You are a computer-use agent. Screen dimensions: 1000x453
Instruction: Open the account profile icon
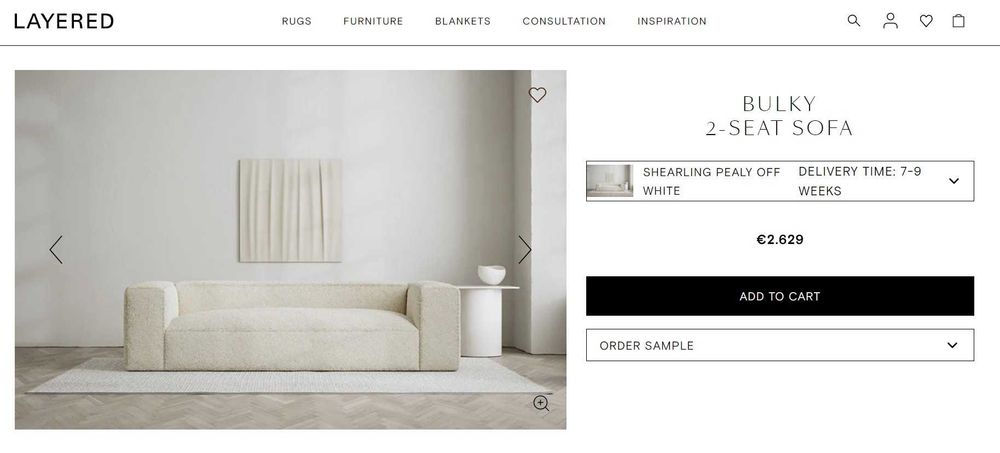tap(890, 21)
